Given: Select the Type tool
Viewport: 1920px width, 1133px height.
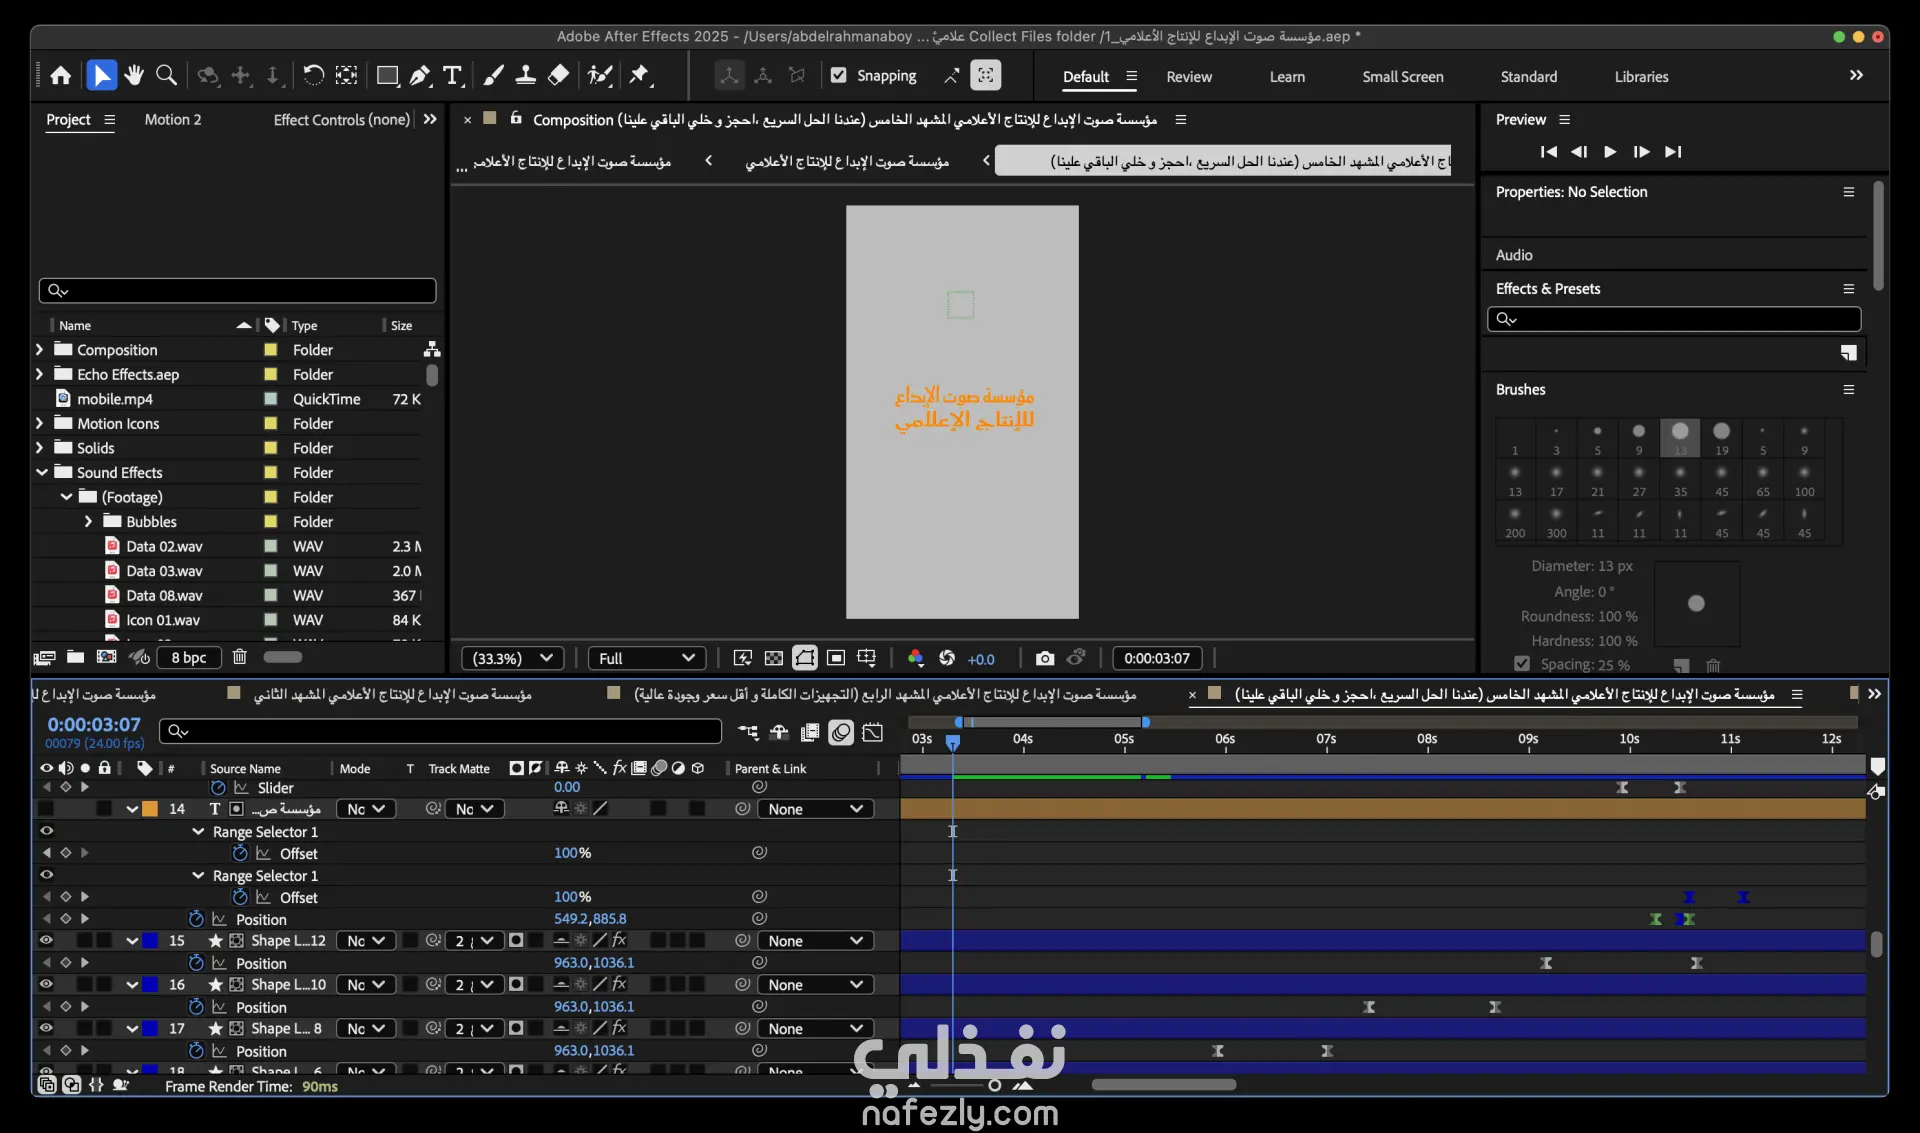Looking at the screenshot, I should [452, 76].
